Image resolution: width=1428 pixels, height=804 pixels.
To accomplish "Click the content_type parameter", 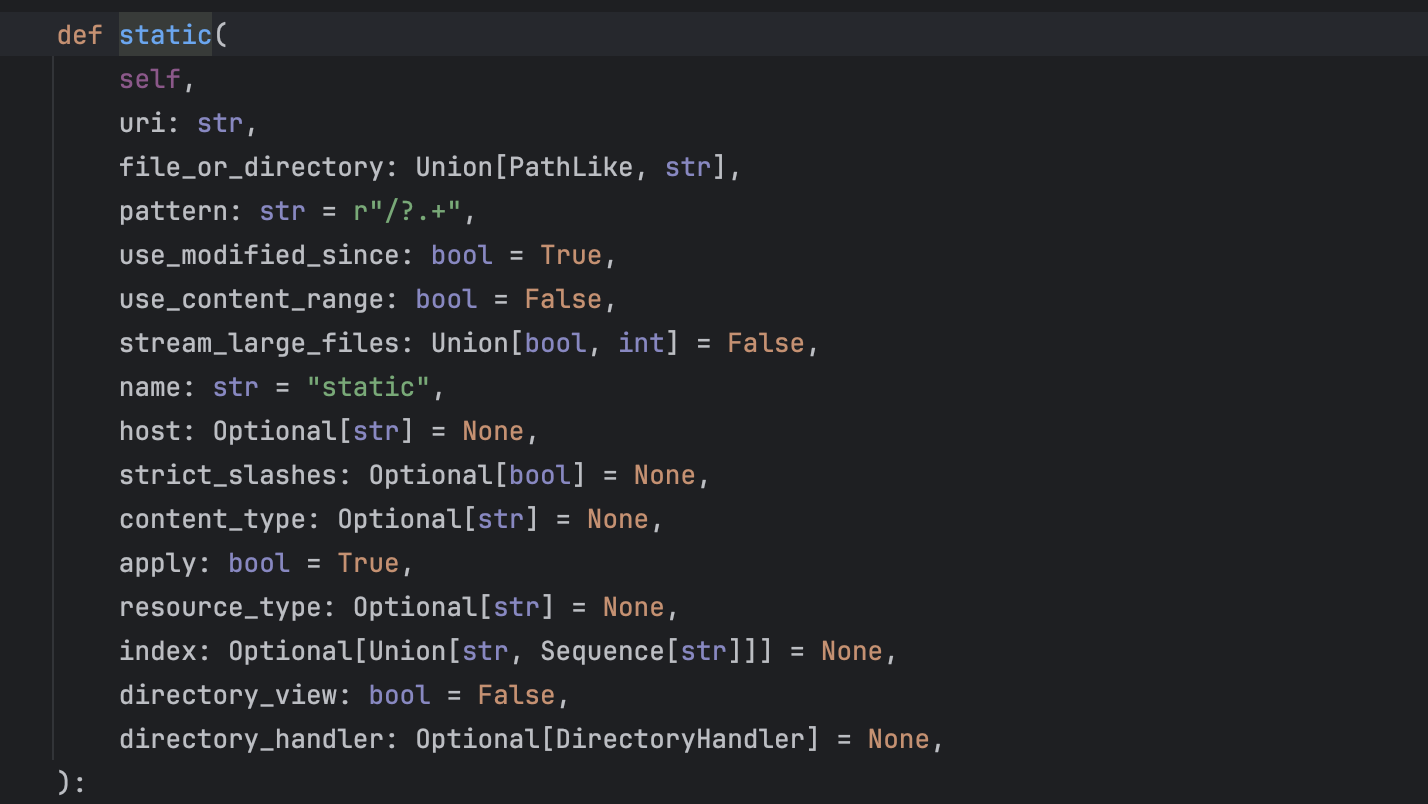I will click(x=213, y=519).
